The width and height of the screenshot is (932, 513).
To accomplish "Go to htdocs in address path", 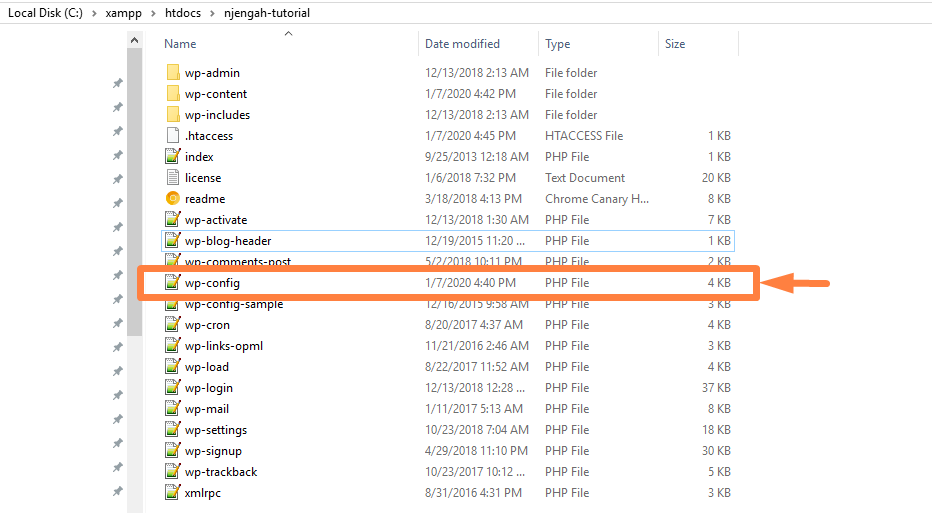I will 182,12.
